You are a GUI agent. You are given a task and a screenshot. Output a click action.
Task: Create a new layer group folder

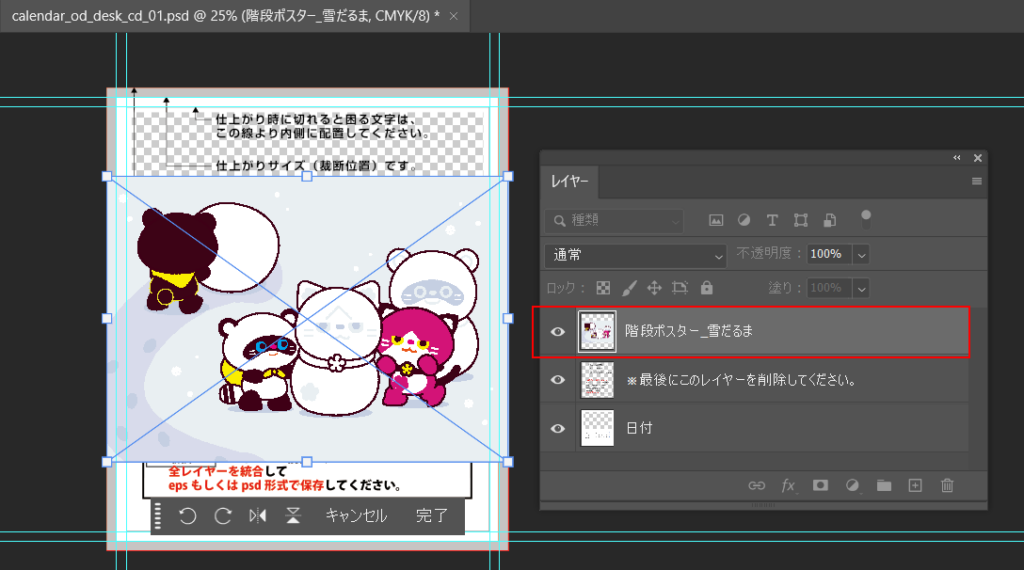point(883,485)
